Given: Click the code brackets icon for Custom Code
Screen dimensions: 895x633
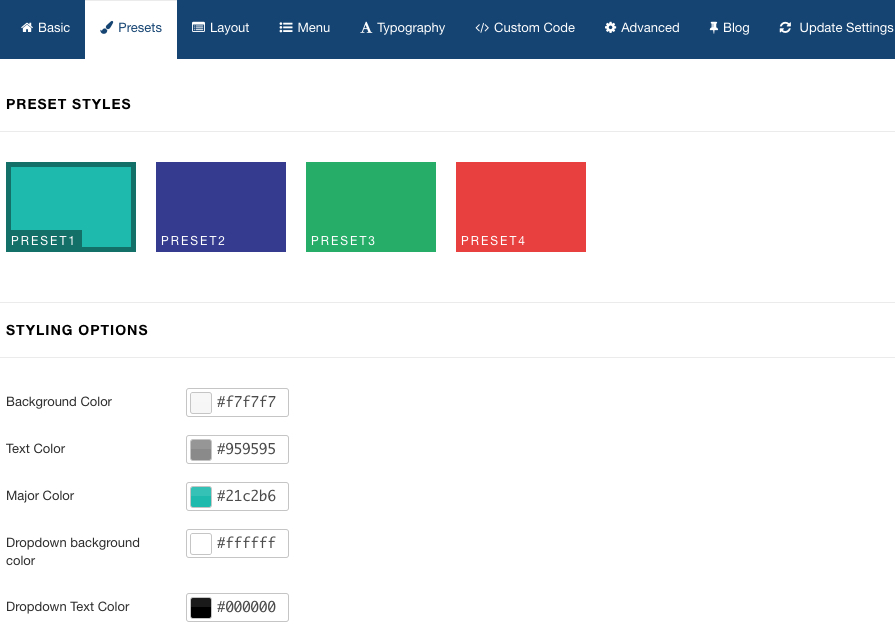Looking at the screenshot, I should (482, 28).
